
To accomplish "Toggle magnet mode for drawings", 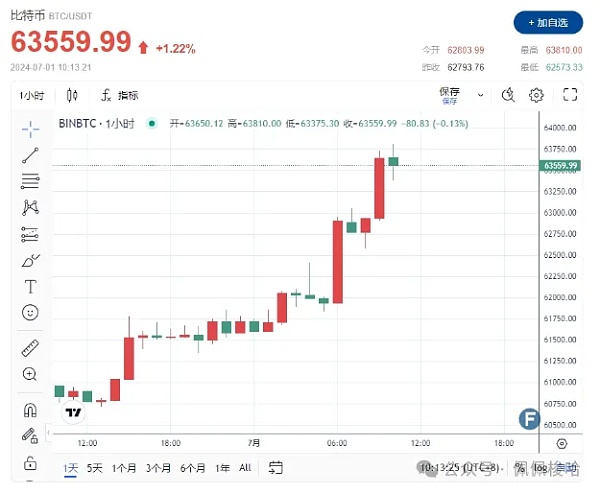I will click(30, 410).
